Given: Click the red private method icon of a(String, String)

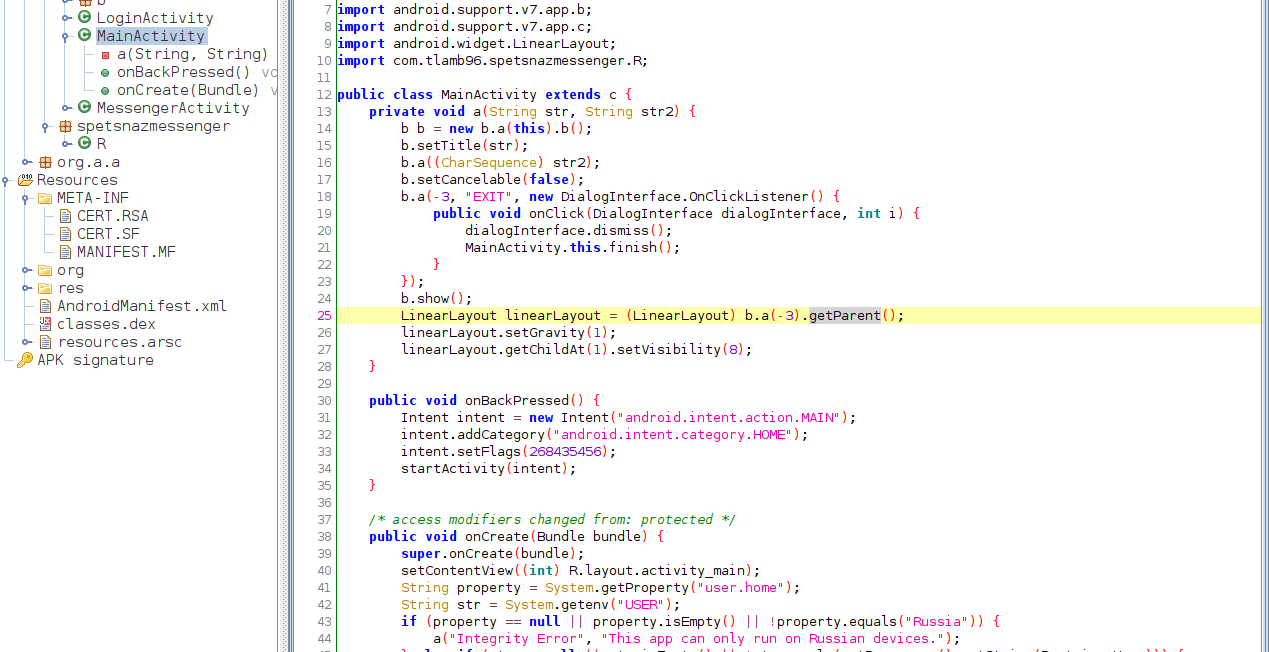Looking at the screenshot, I should click(x=106, y=55).
